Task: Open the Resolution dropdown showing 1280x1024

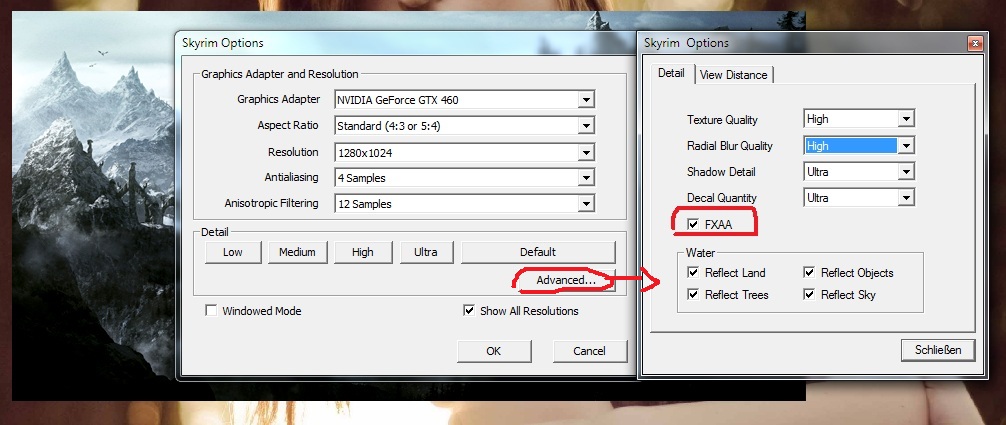Action: pyautogui.click(x=465, y=152)
